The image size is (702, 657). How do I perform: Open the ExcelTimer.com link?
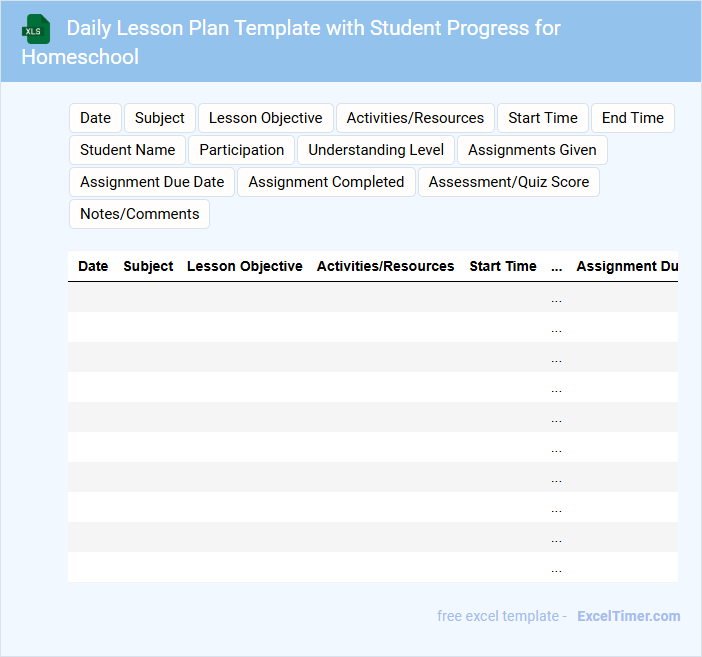point(628,616)
